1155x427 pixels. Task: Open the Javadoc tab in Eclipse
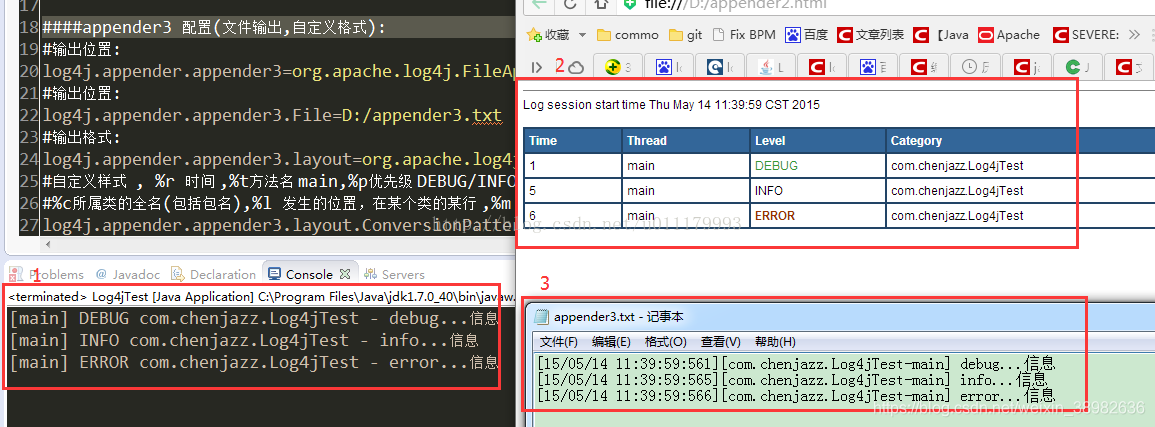[127, 274]
